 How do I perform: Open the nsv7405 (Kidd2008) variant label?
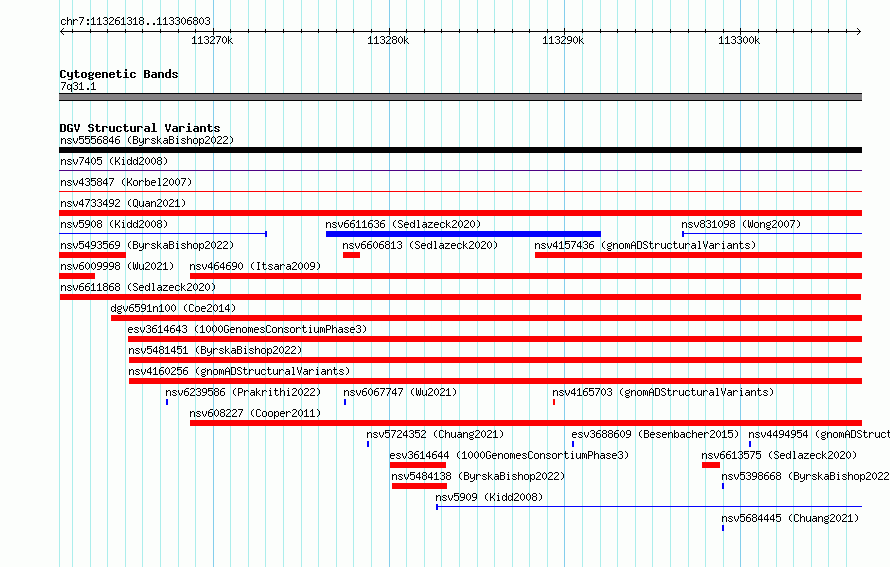tap(114, 161)
